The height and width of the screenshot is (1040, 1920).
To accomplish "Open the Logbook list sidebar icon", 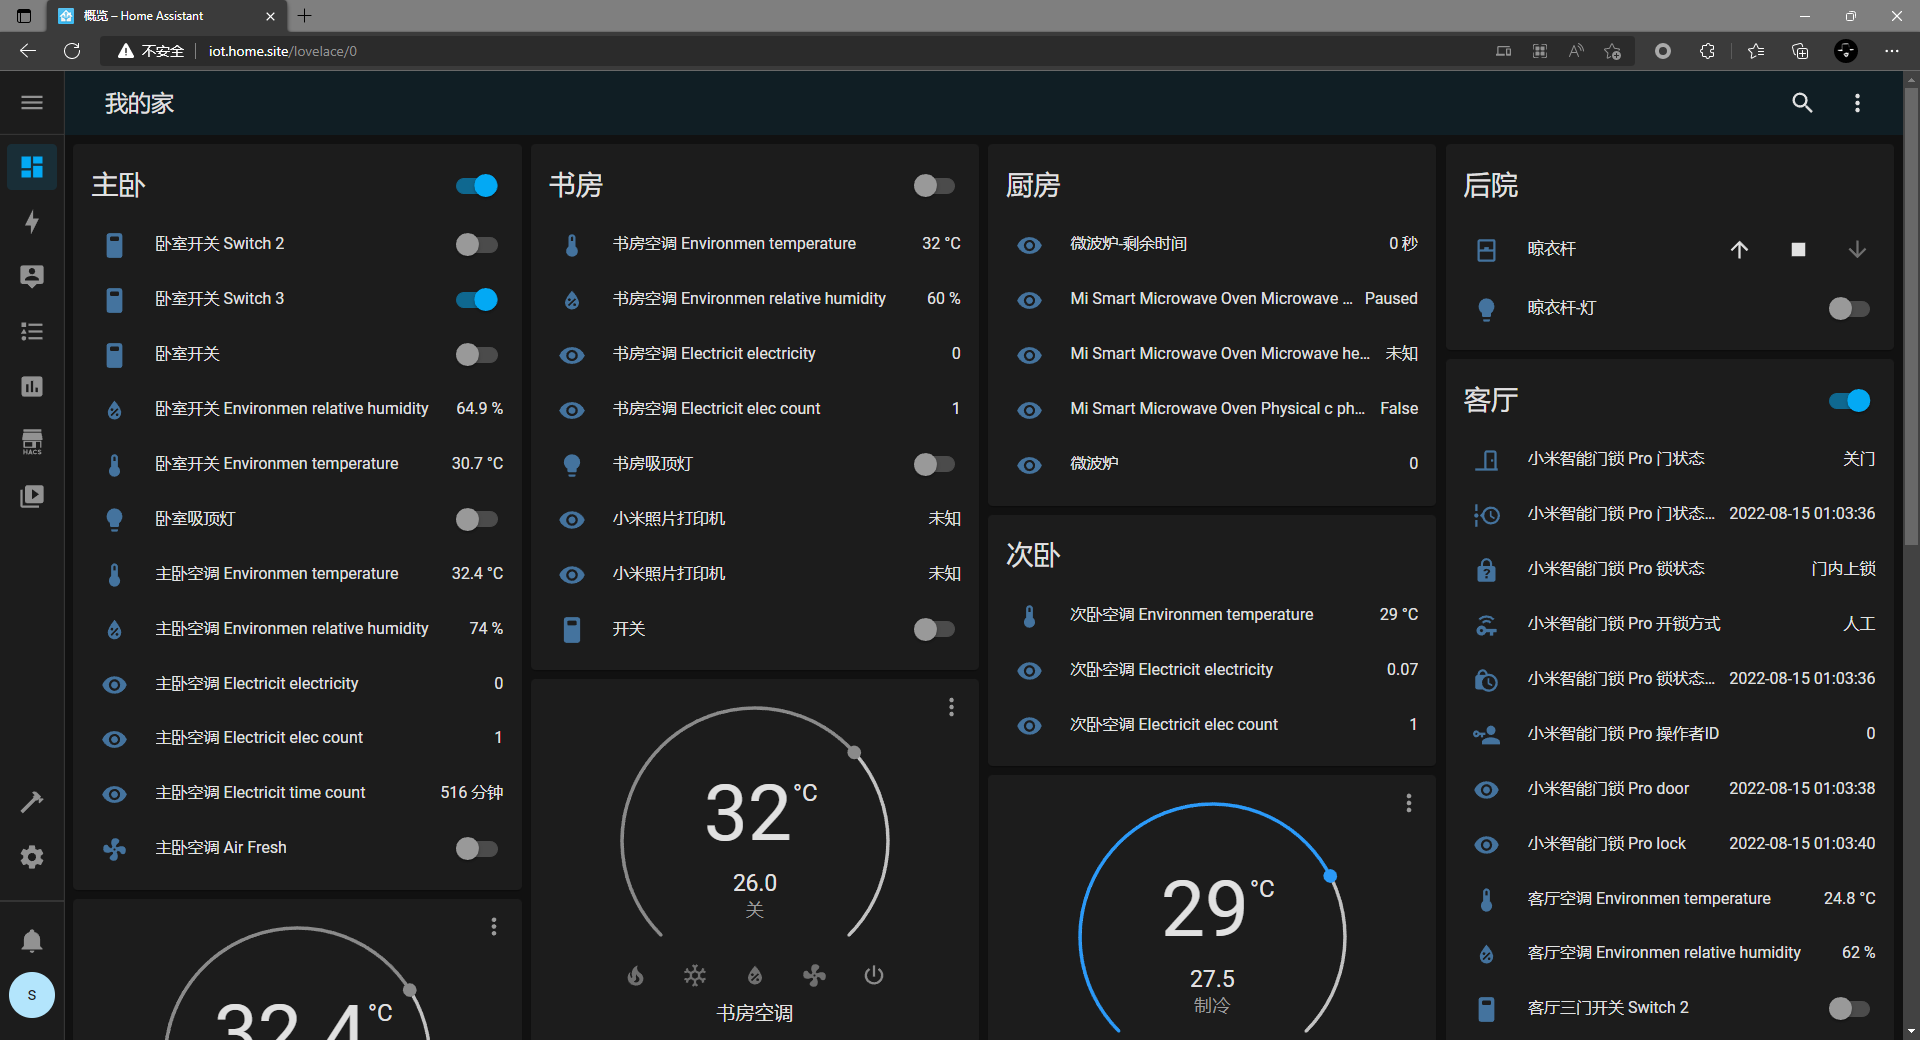I will pos(32,331).
